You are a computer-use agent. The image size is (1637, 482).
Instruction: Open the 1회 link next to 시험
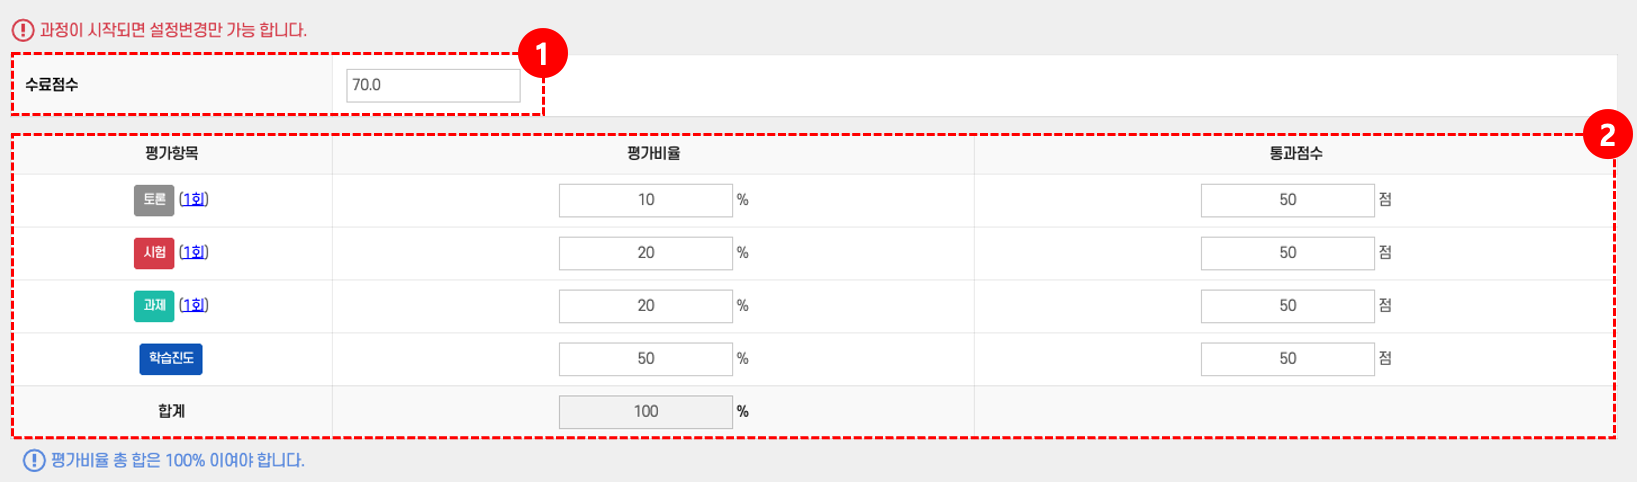pos(194,253)
